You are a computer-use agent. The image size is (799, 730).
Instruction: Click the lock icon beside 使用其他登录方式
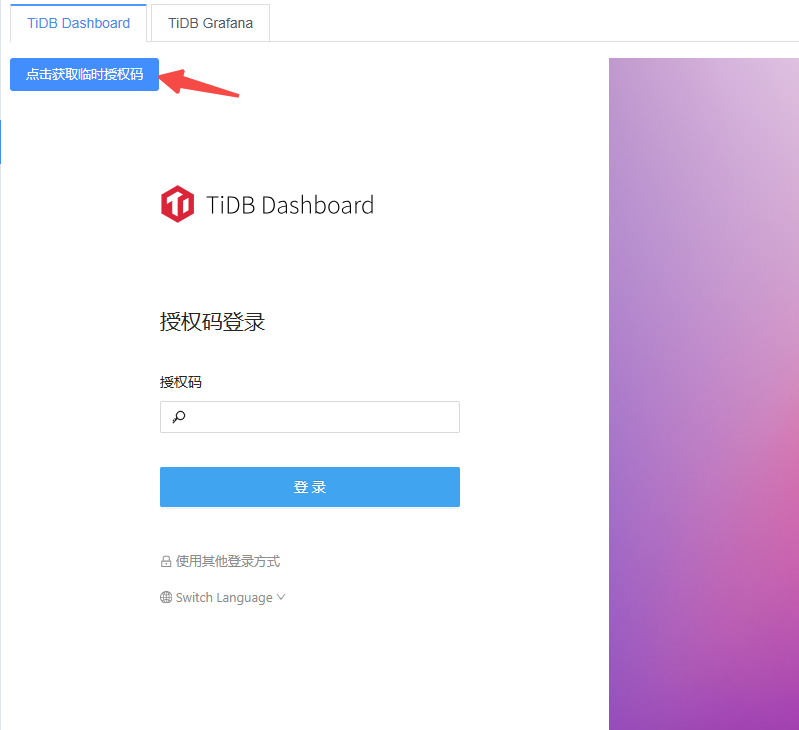(x=166, y=561)
